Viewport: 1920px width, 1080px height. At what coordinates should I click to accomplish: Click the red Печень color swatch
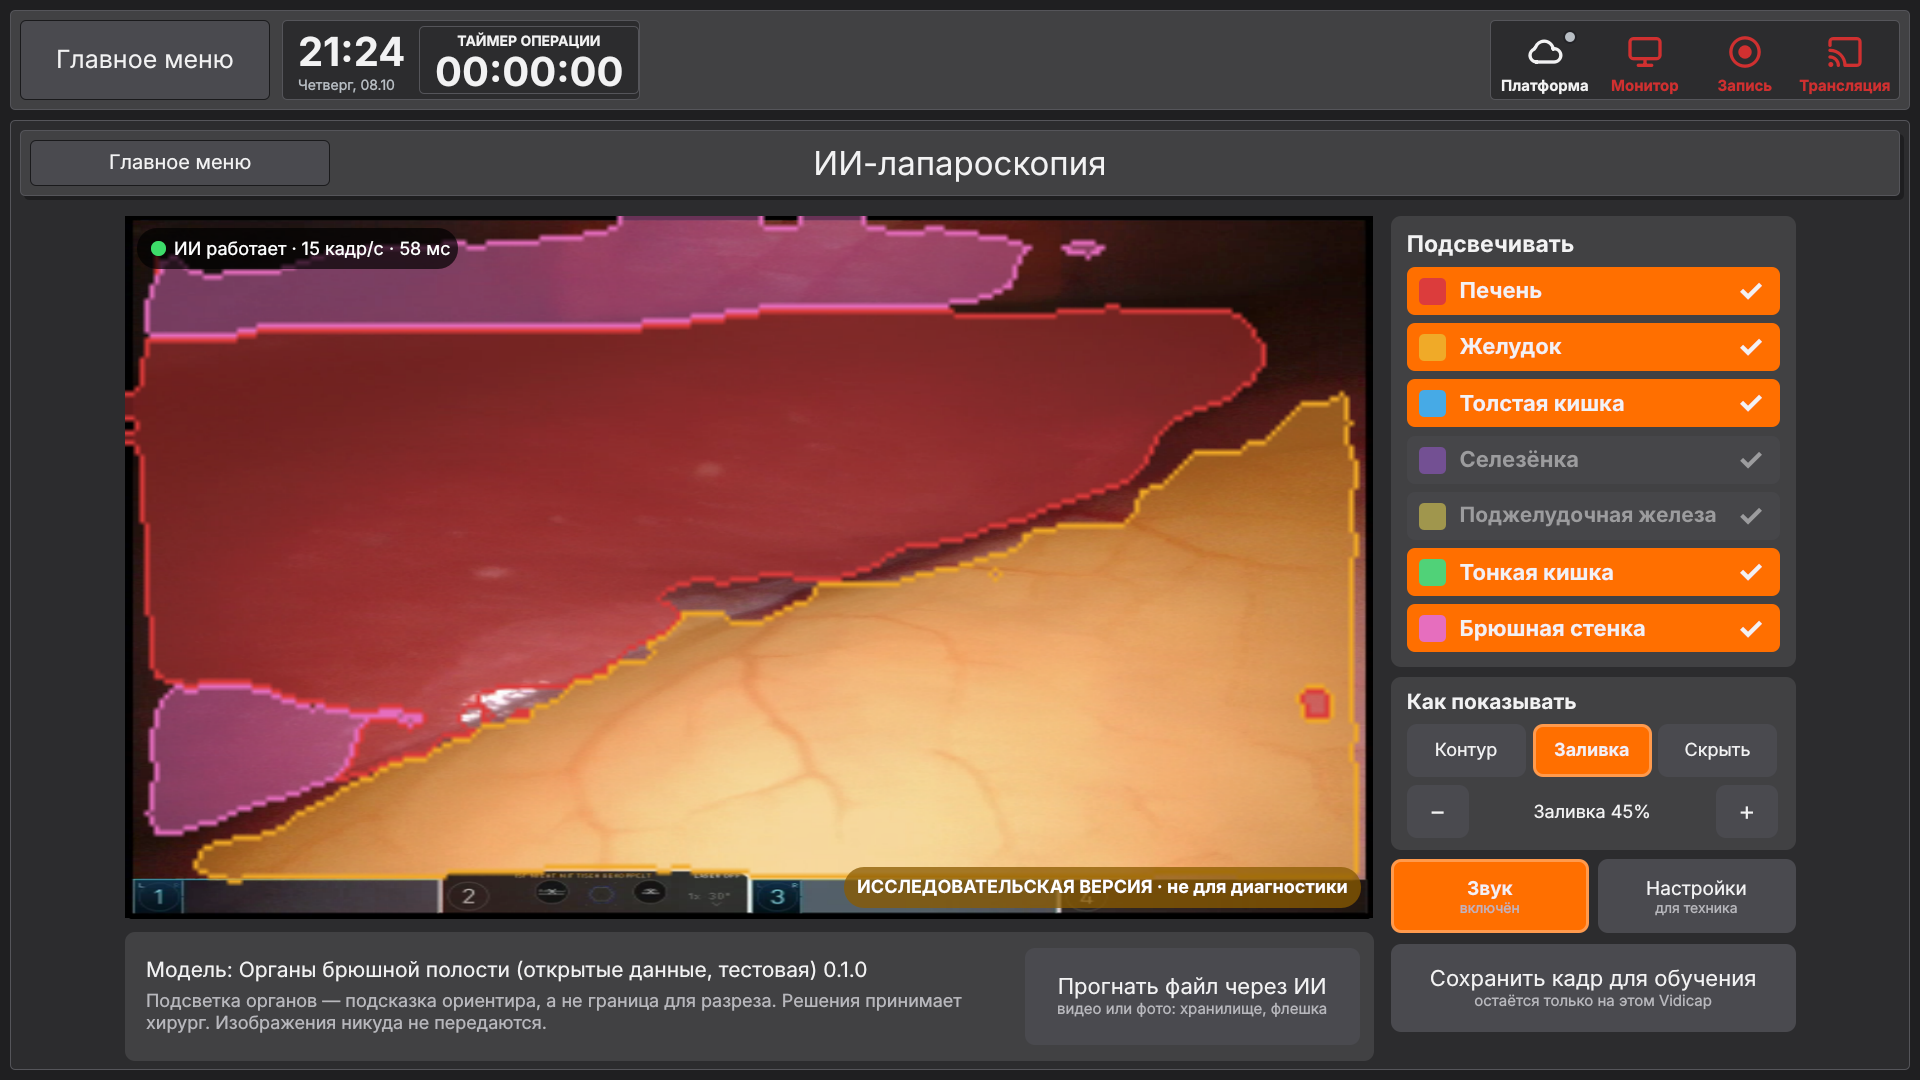point(1432,291)
